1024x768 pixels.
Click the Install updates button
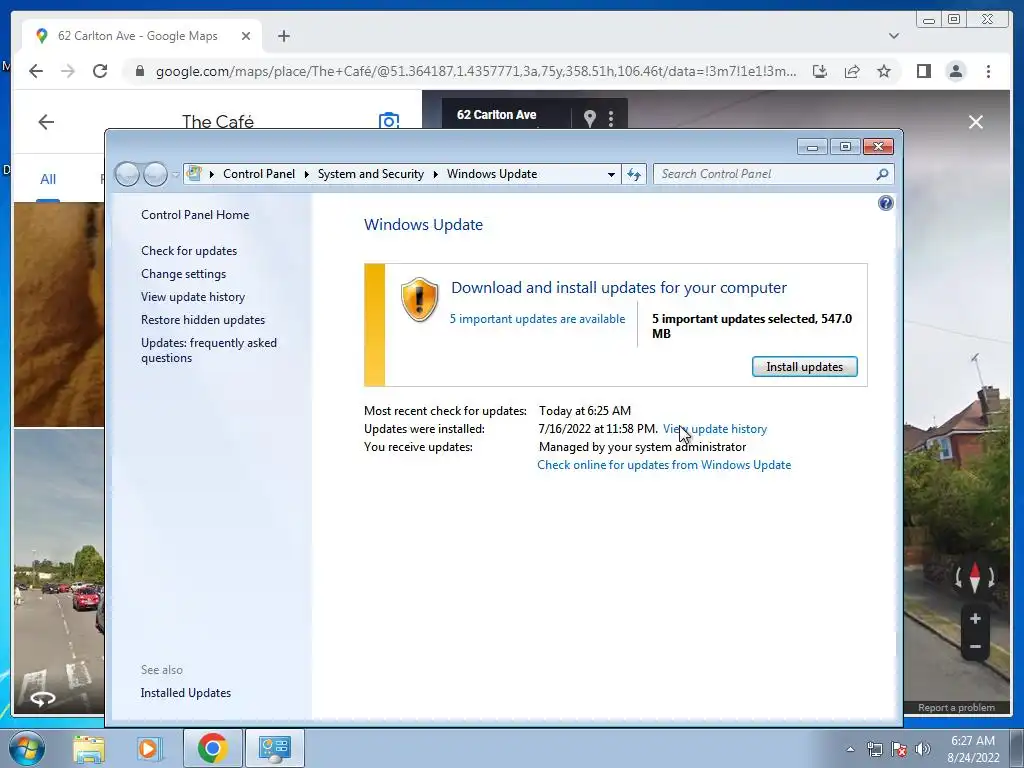(x=805, y=366)
